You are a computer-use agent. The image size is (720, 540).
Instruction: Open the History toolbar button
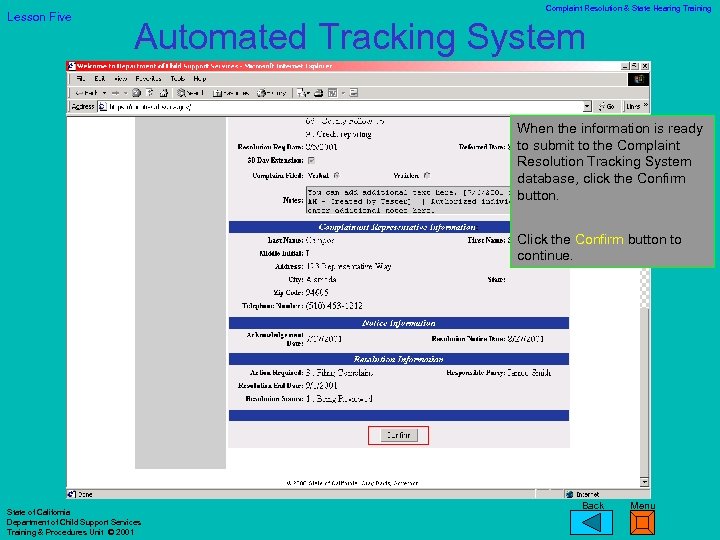click(x=271, y=93)
